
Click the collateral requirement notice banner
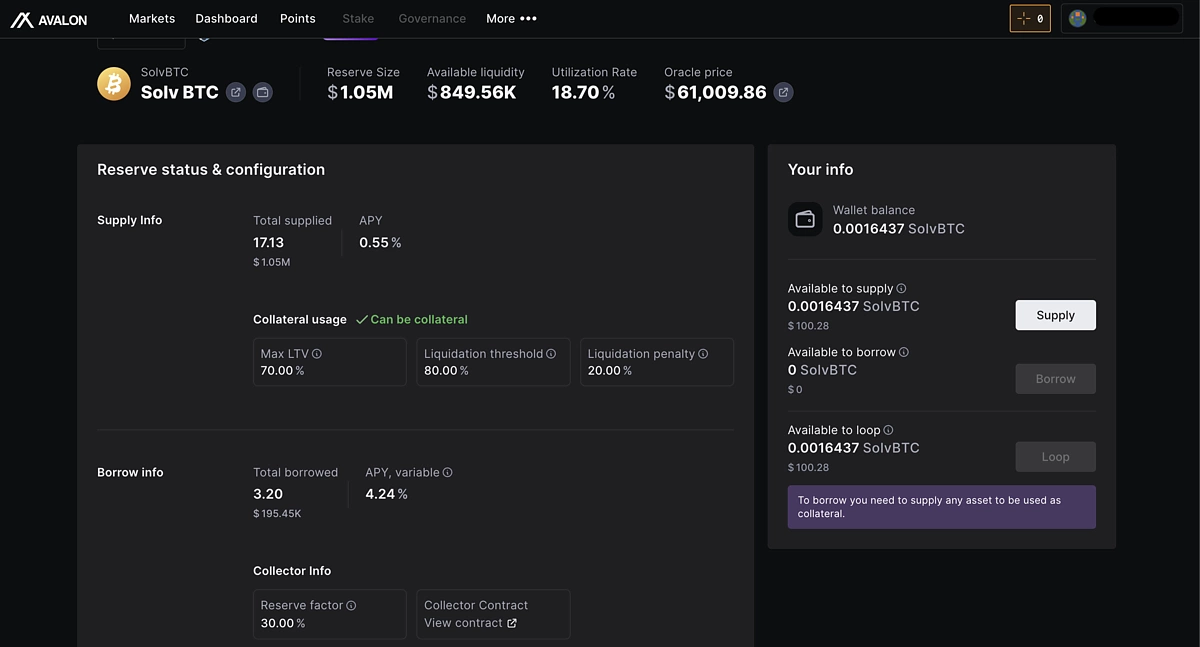coord(942,507)
